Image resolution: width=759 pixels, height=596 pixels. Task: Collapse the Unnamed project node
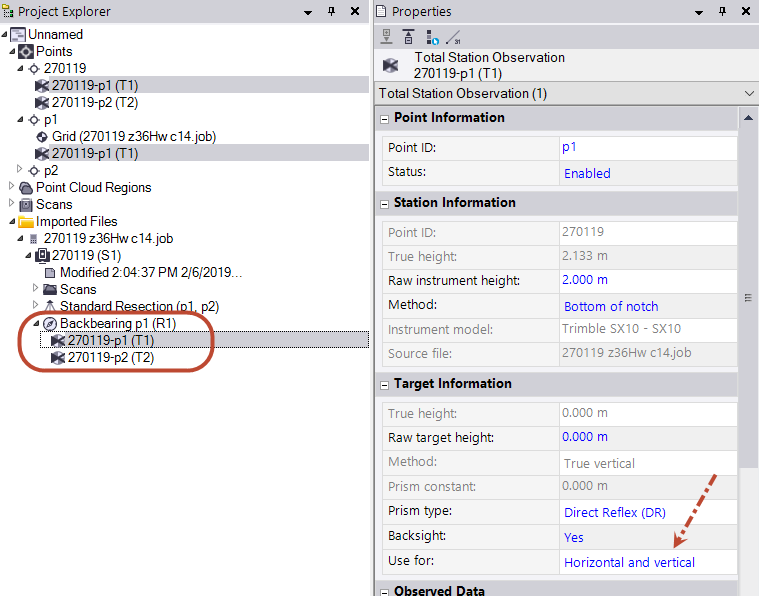pos(4,34)
